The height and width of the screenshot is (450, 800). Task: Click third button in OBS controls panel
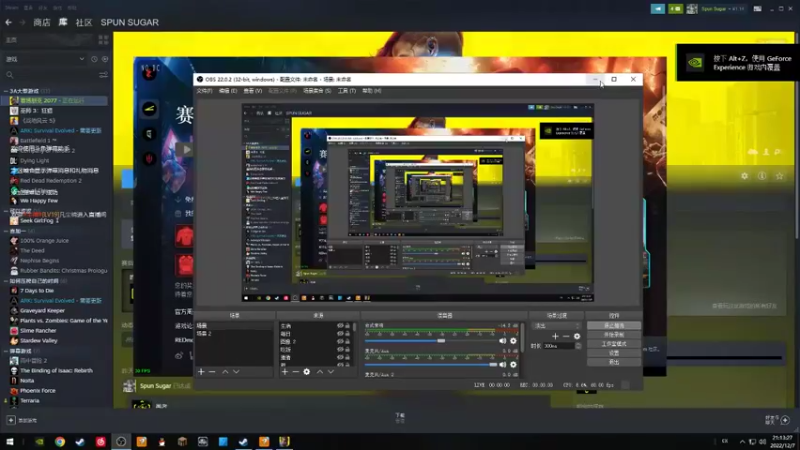pyautogui.click(x=614, y=344)
